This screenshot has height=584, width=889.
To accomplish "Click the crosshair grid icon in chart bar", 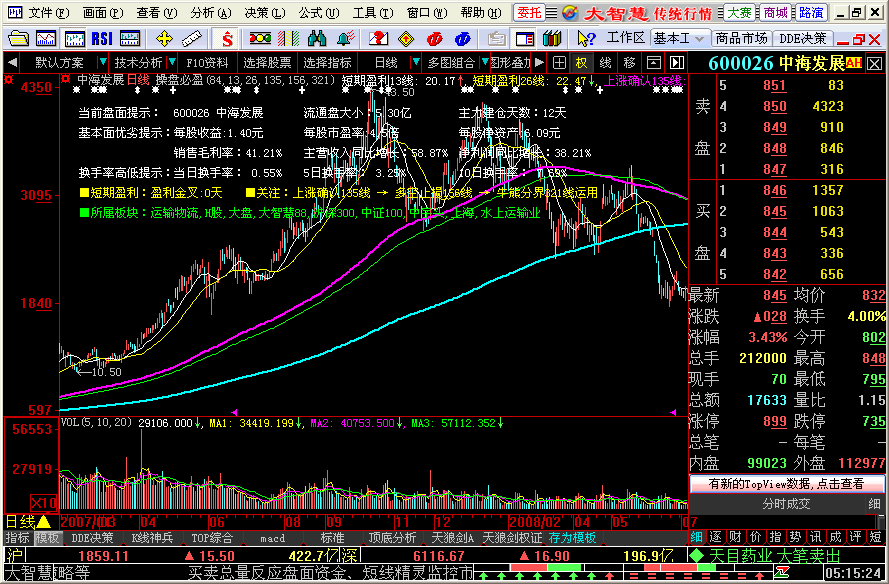I will pos(560,62).
